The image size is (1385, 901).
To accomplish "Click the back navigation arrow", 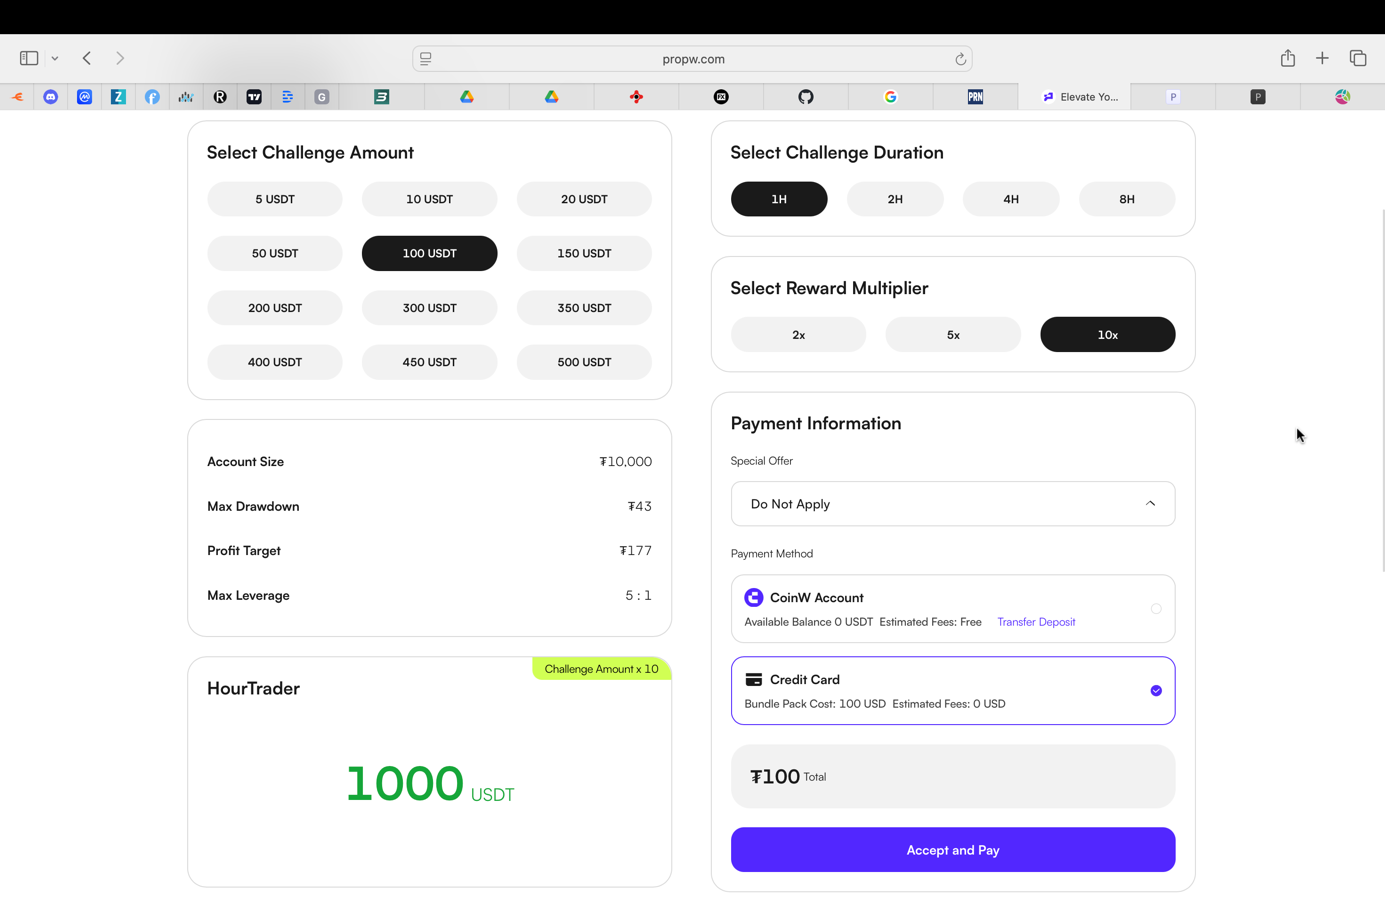I will pyautogui.click(x=87, y=58).
